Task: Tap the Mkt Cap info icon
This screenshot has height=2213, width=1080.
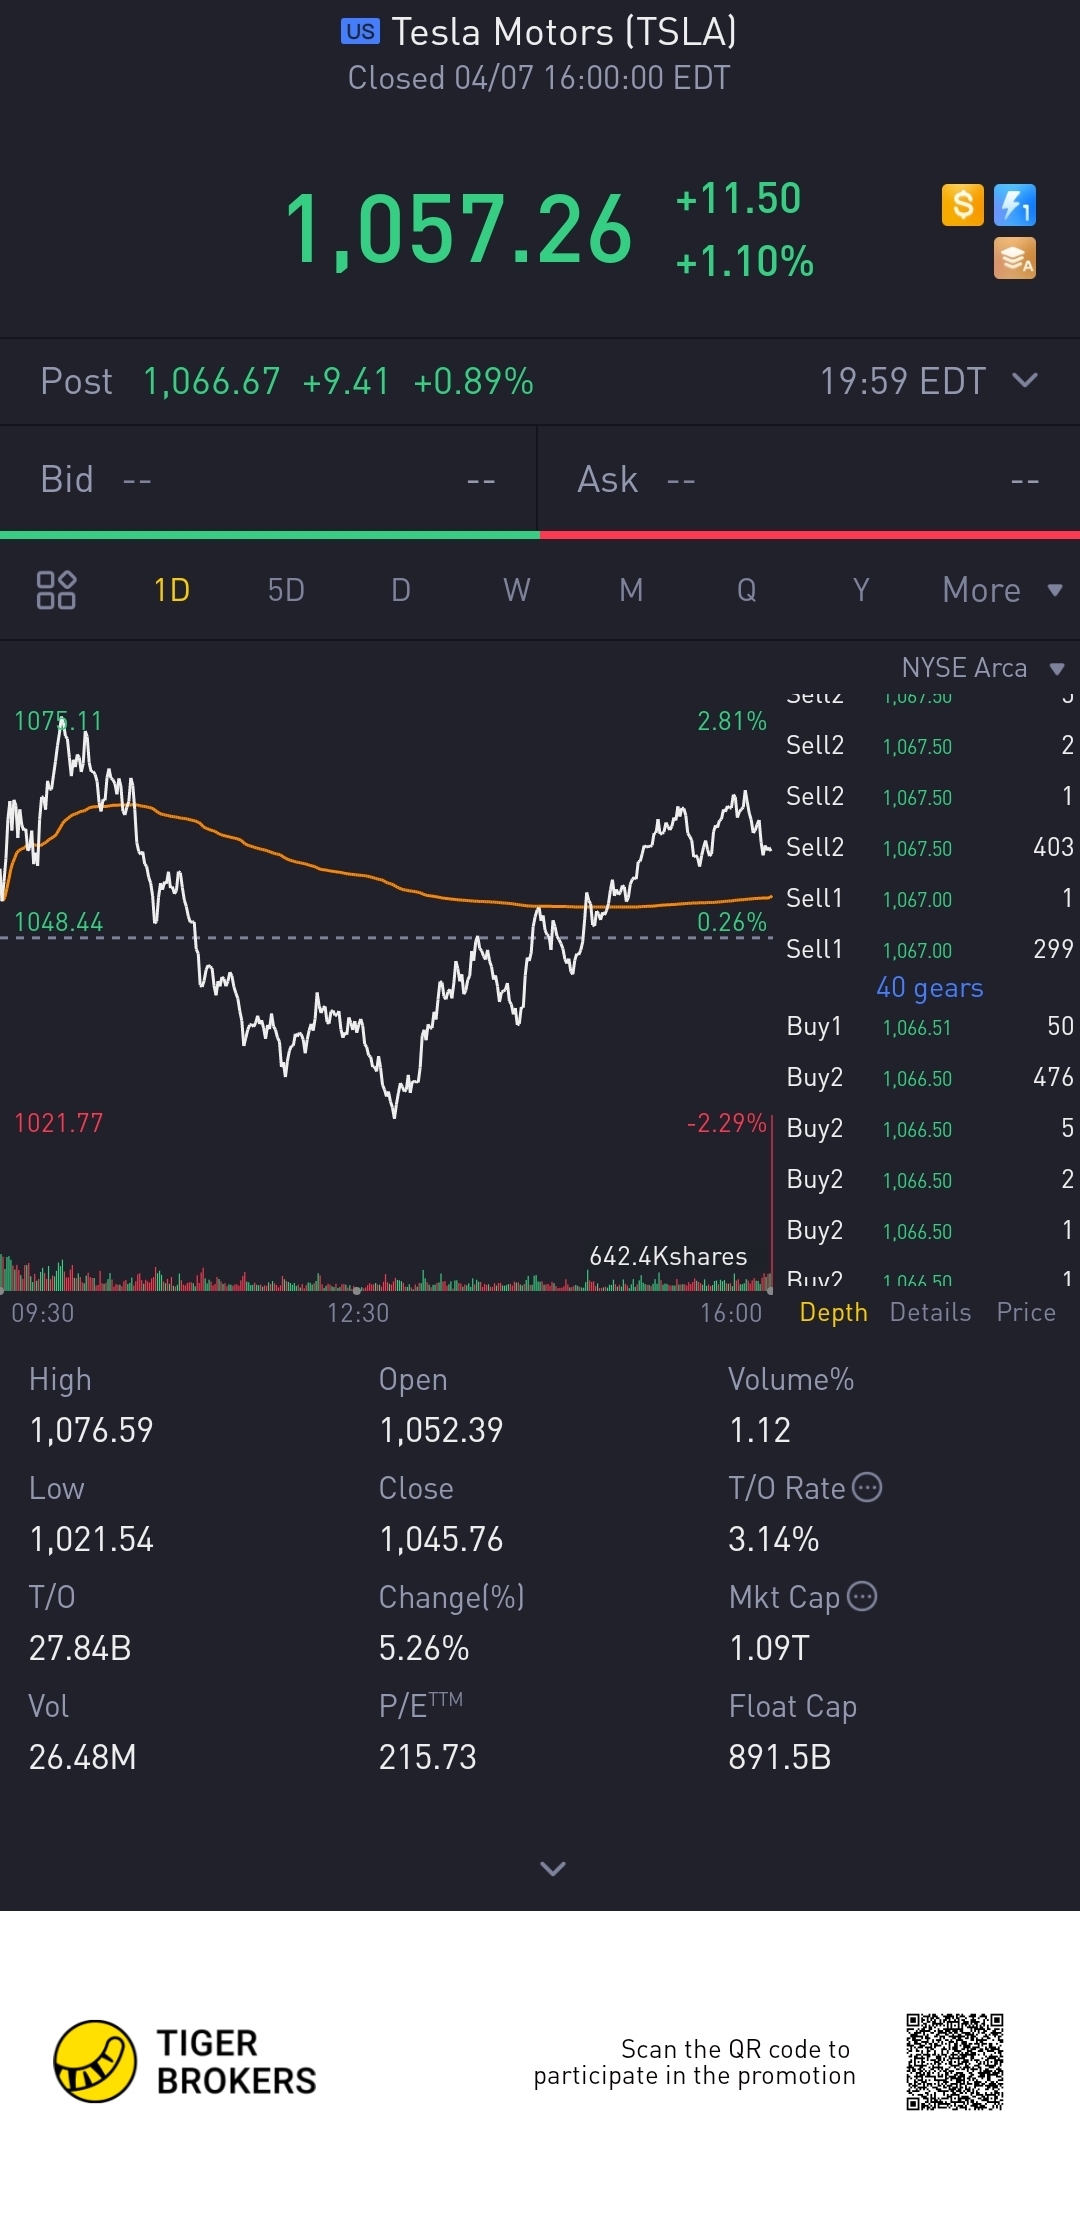Action: click(862, 1596)
